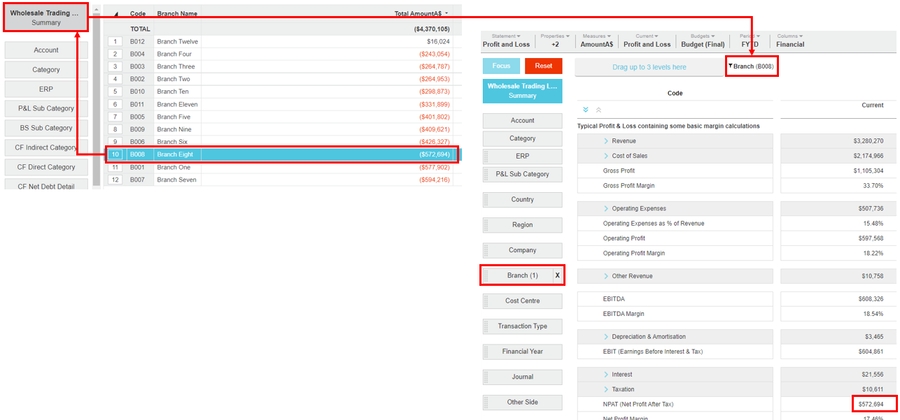Remove Branch filter using the X
The height and width of the screenshot is (420, 900).
point(557,275)
